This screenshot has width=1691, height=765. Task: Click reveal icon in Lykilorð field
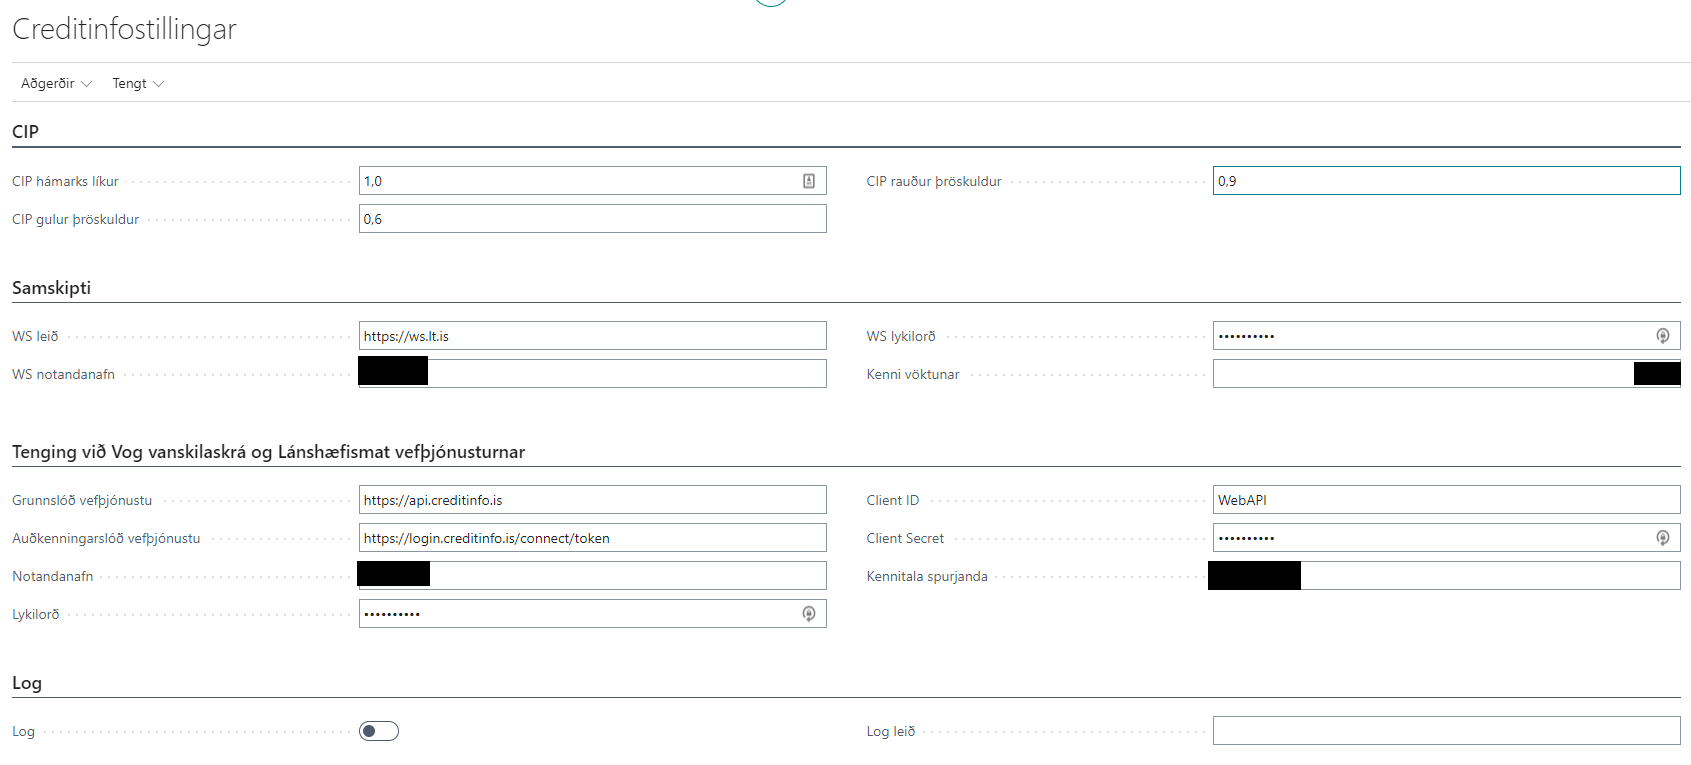point(808,614)
